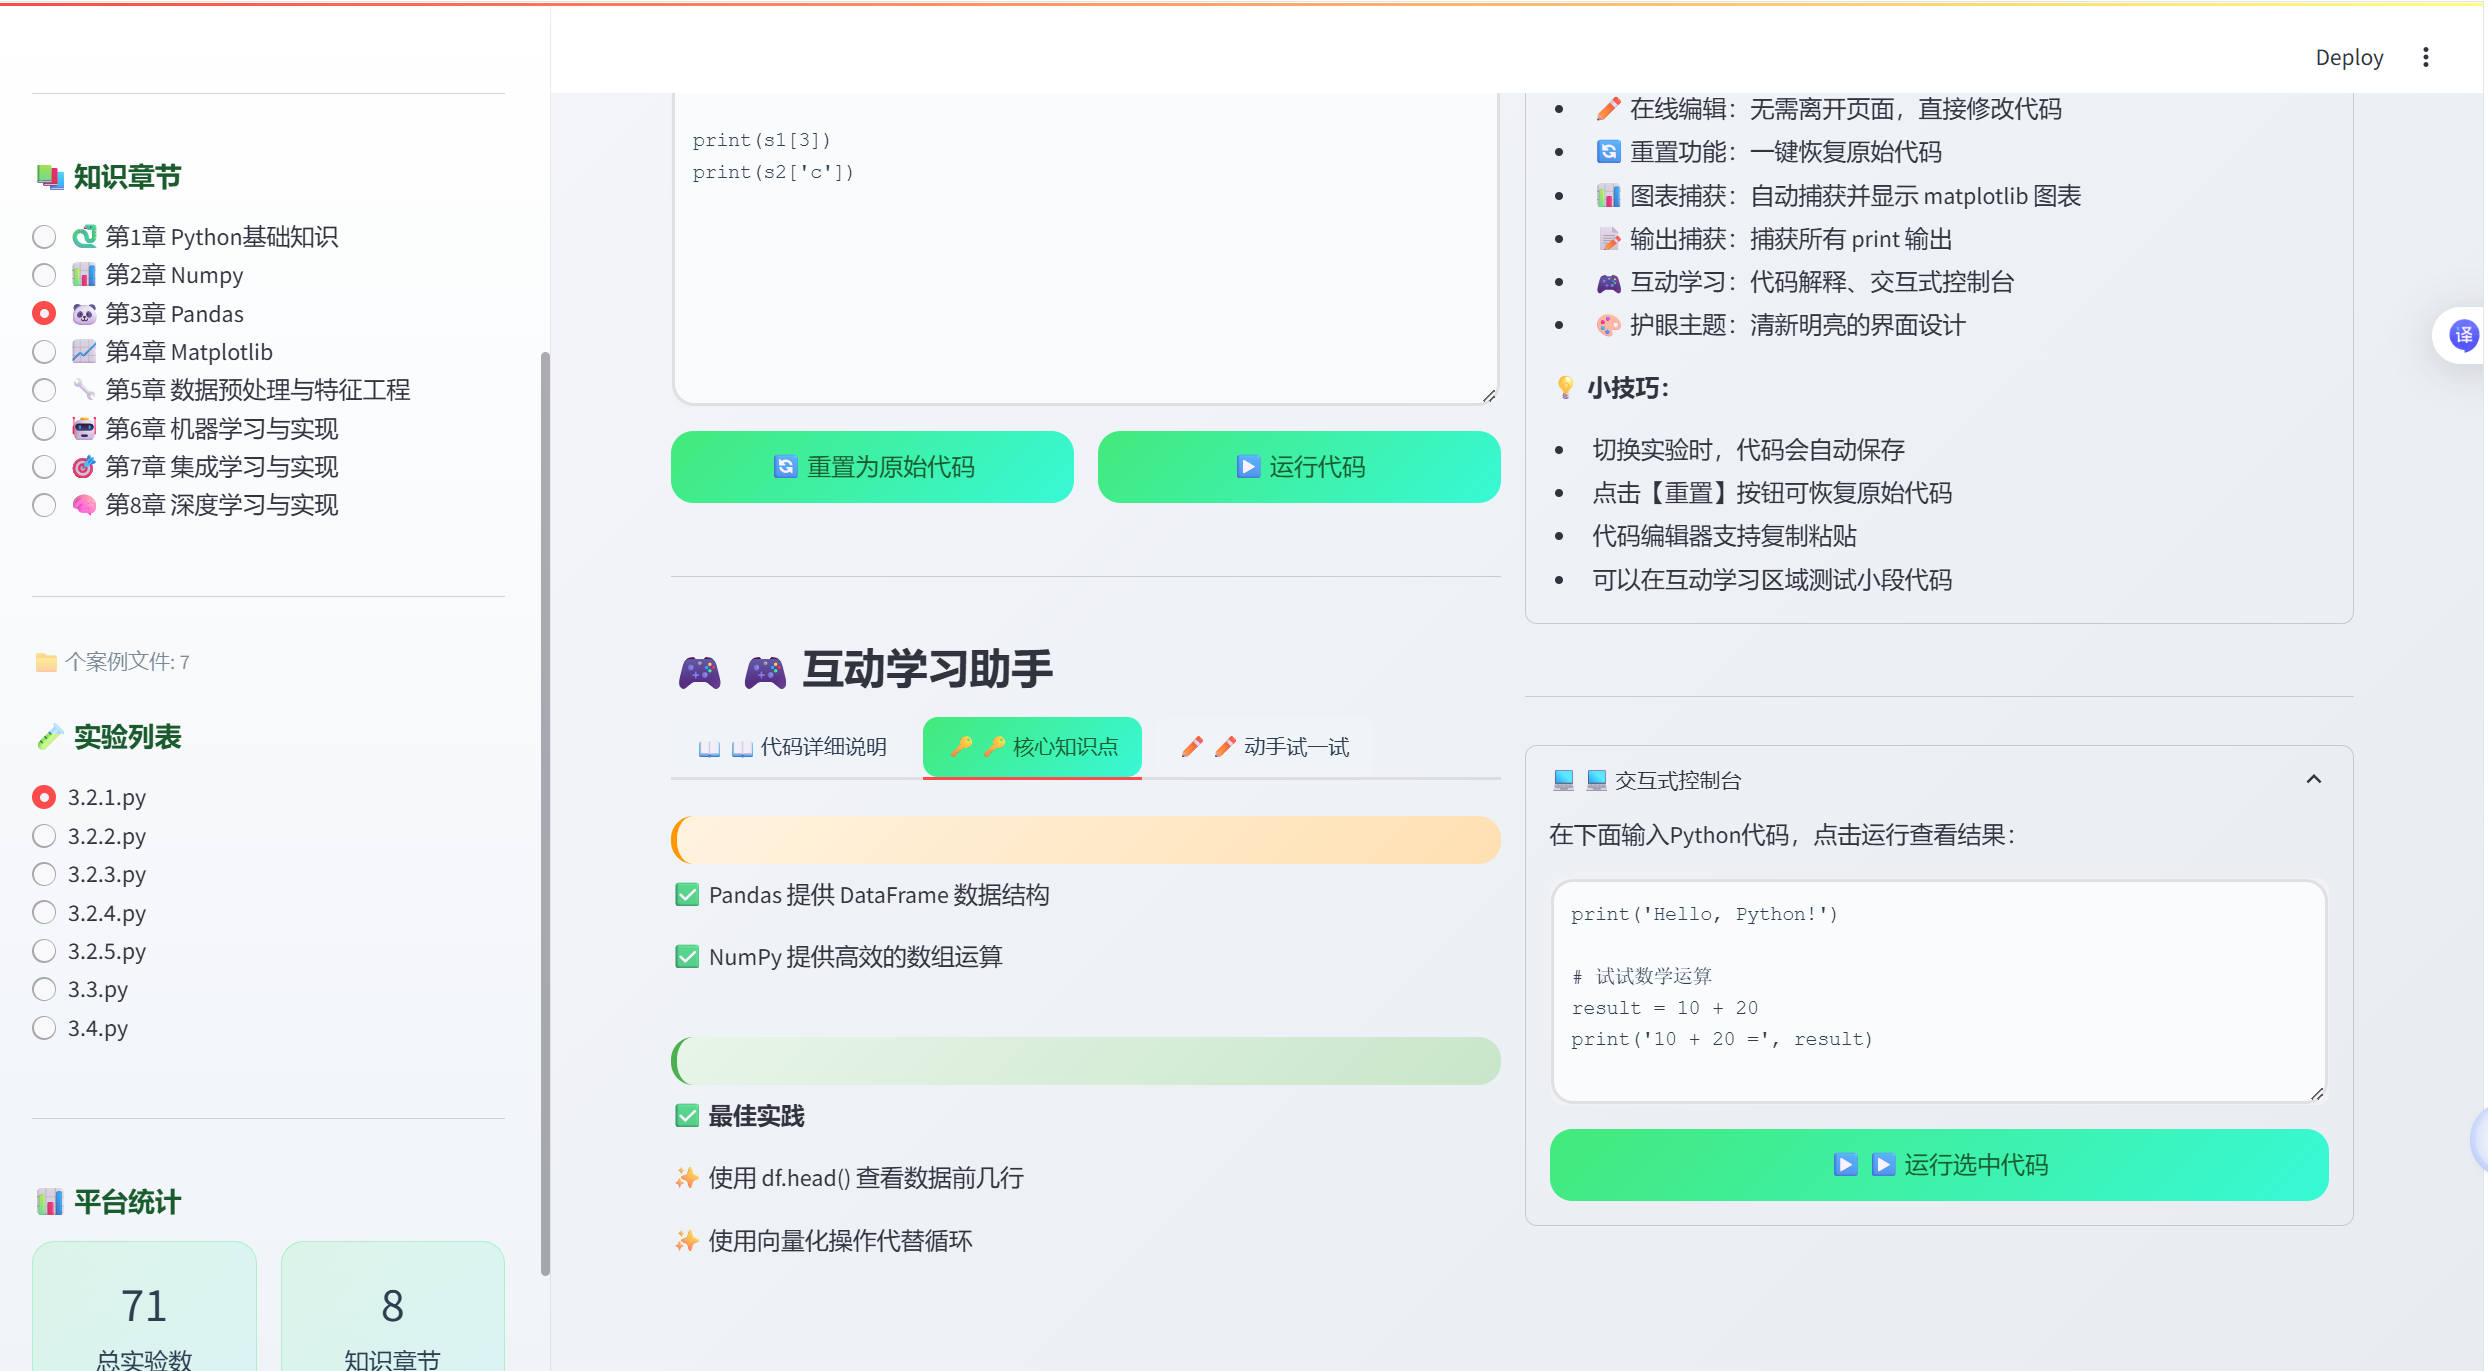2488x1371 pixels.
Task: Click the memo icon beside 输出捕获
Action: (1608, 239)
